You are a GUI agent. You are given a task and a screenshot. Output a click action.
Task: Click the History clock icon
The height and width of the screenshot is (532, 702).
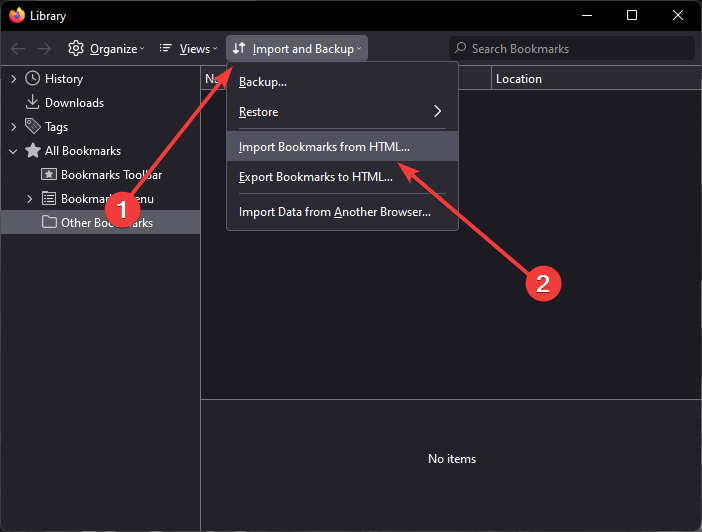[x=33, y=79]
